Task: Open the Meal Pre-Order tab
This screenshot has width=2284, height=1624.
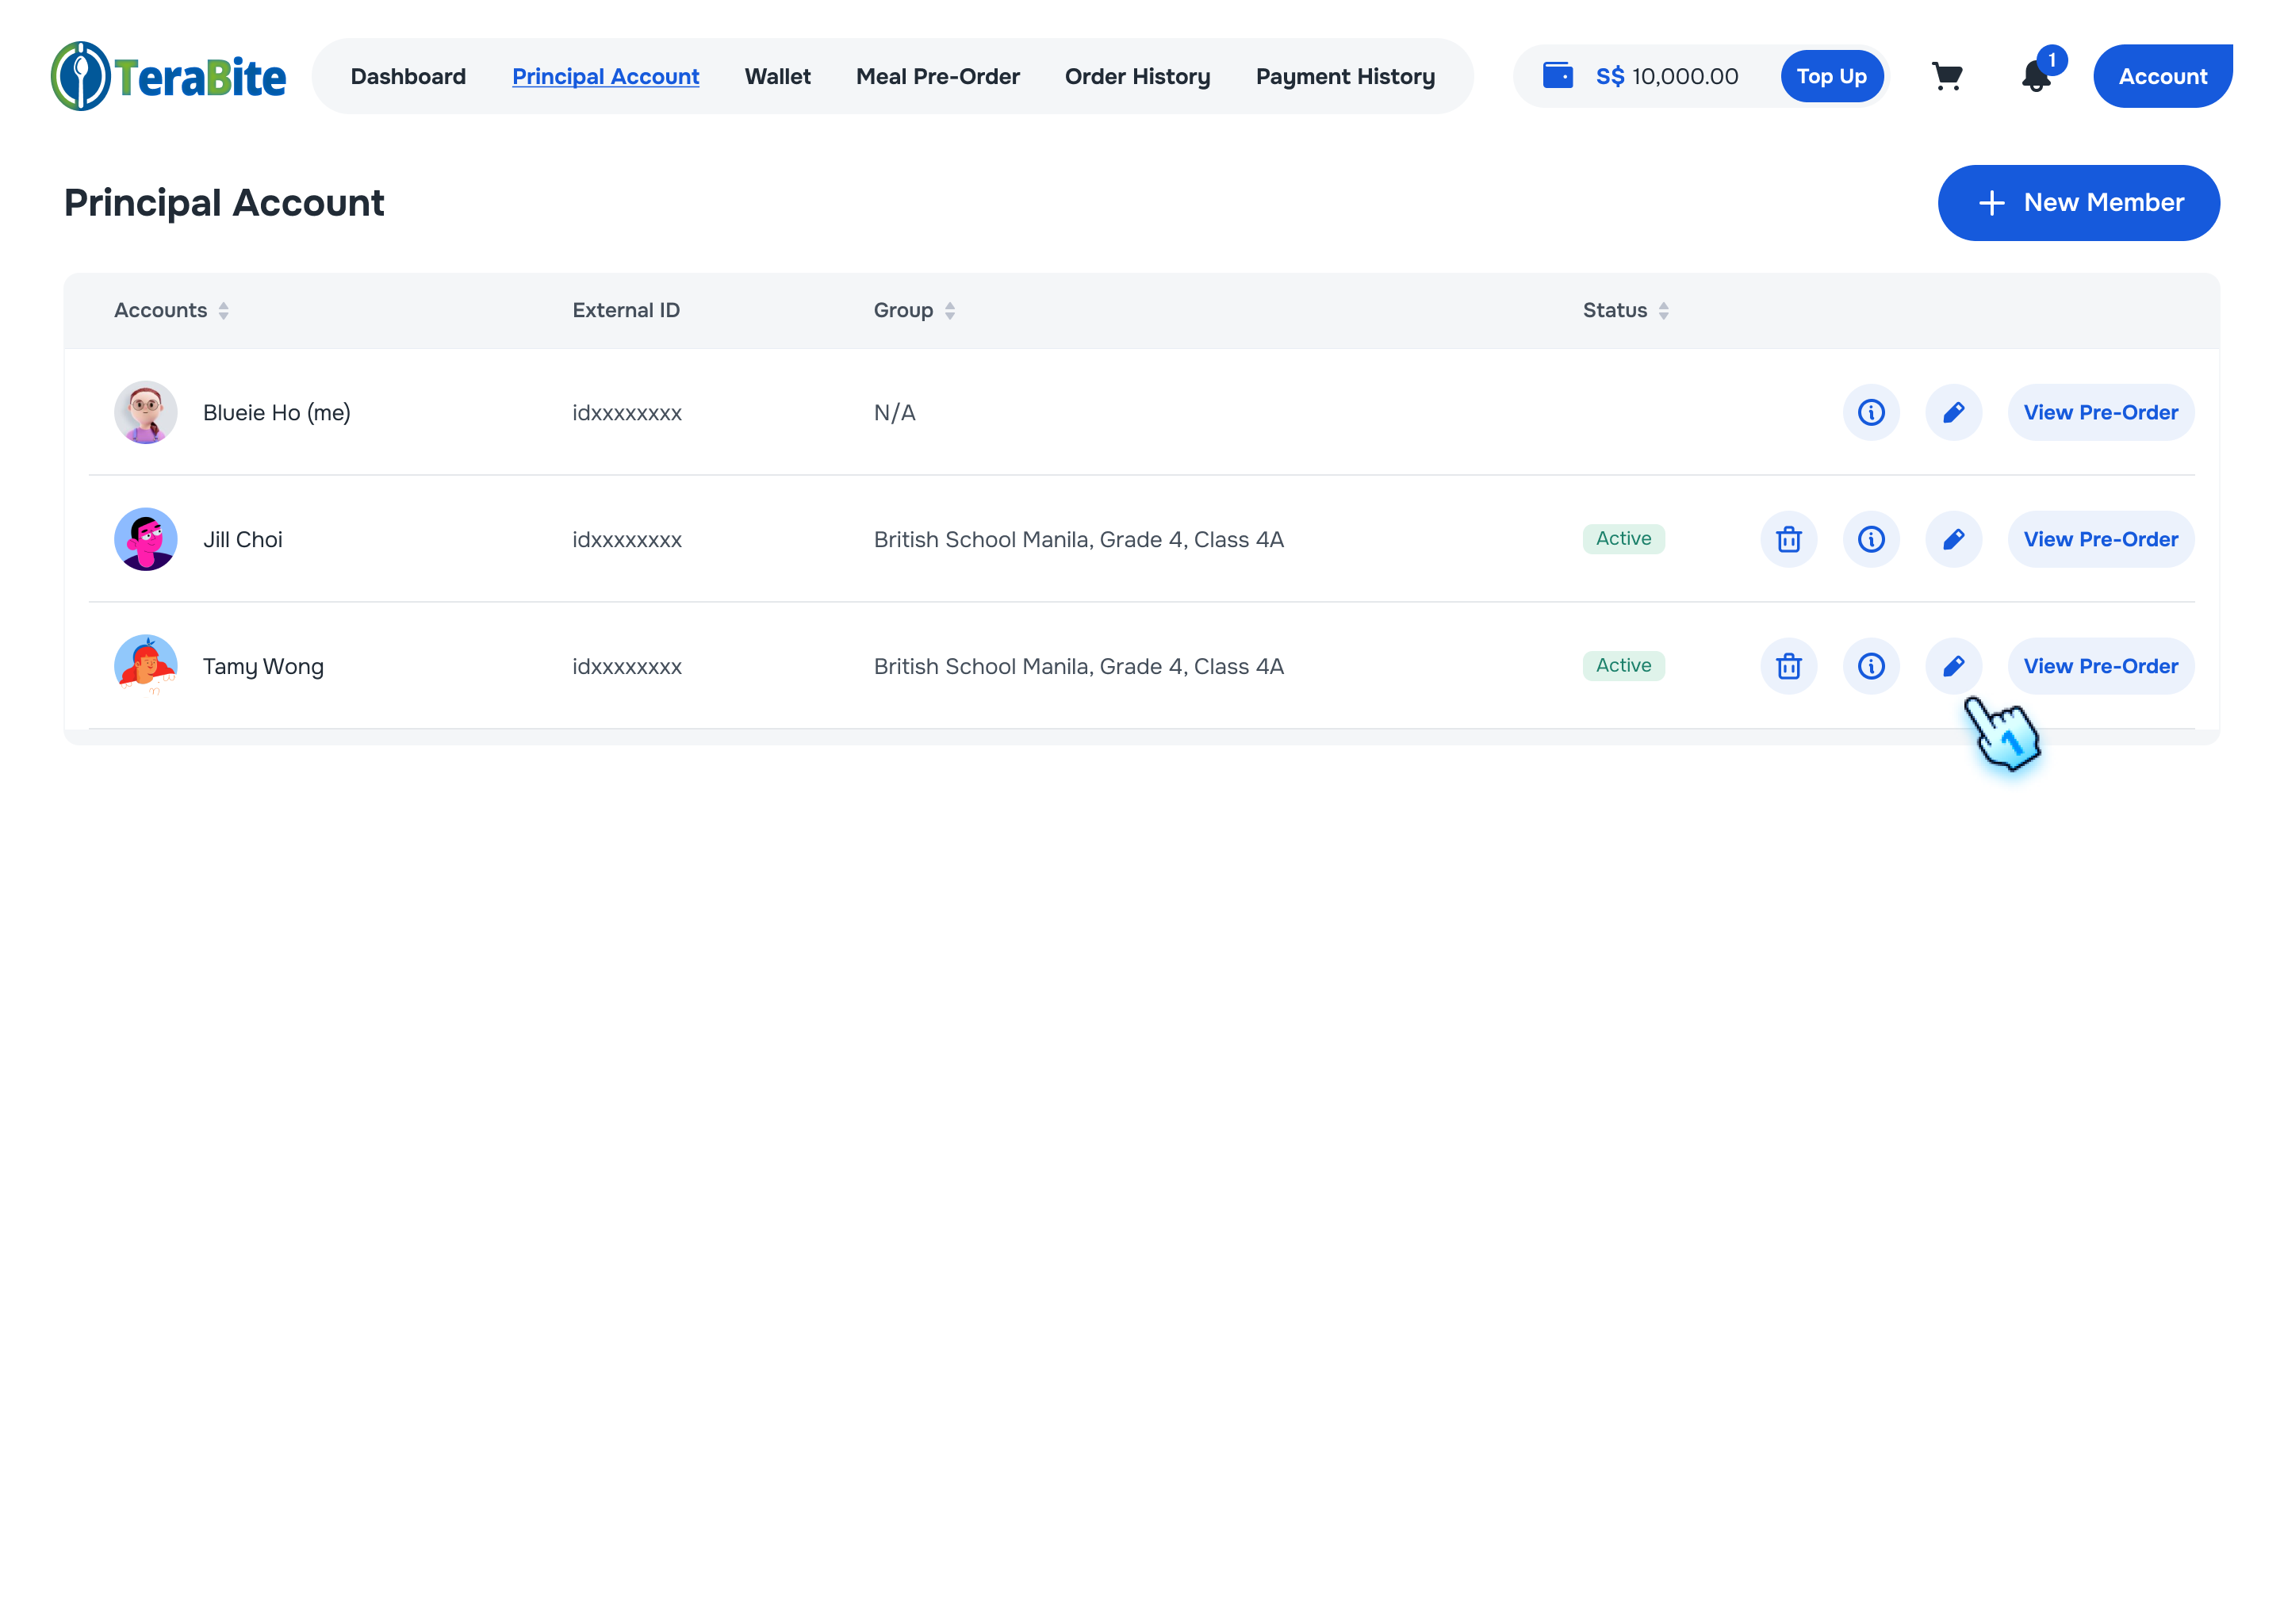Action: click(x=937, y=76)
